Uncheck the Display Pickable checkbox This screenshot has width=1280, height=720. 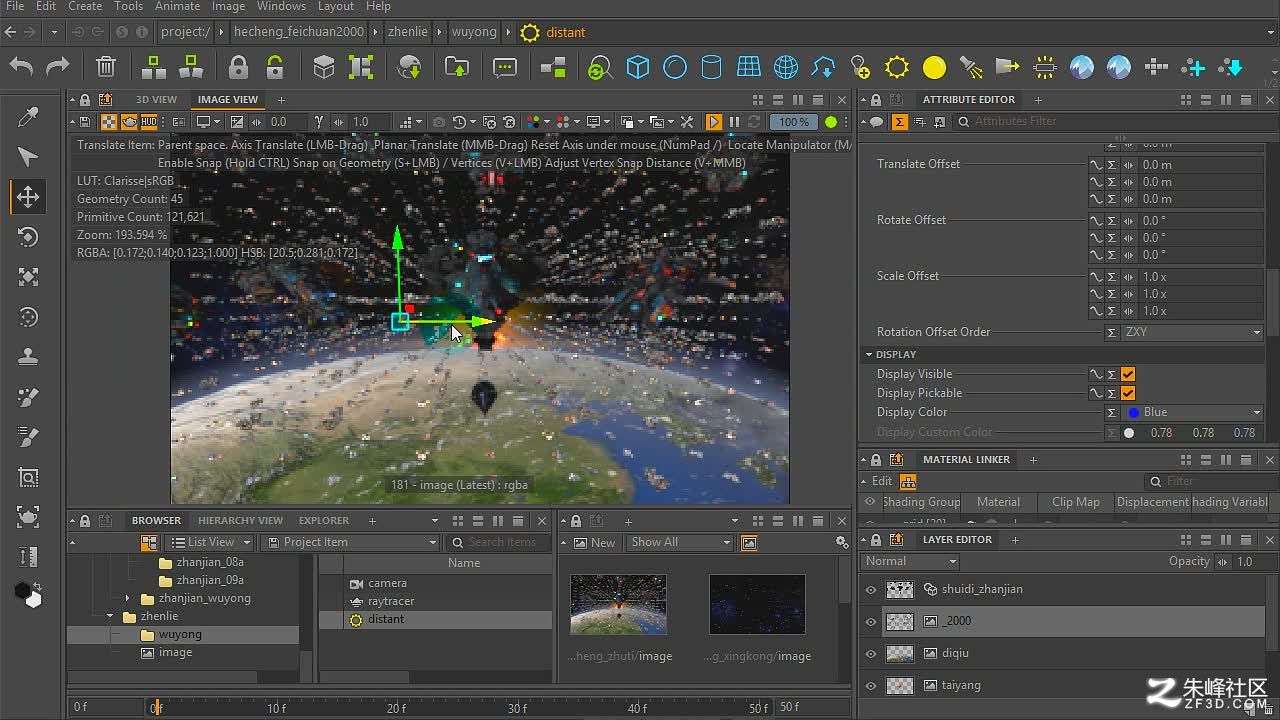tap(1128, 393)
